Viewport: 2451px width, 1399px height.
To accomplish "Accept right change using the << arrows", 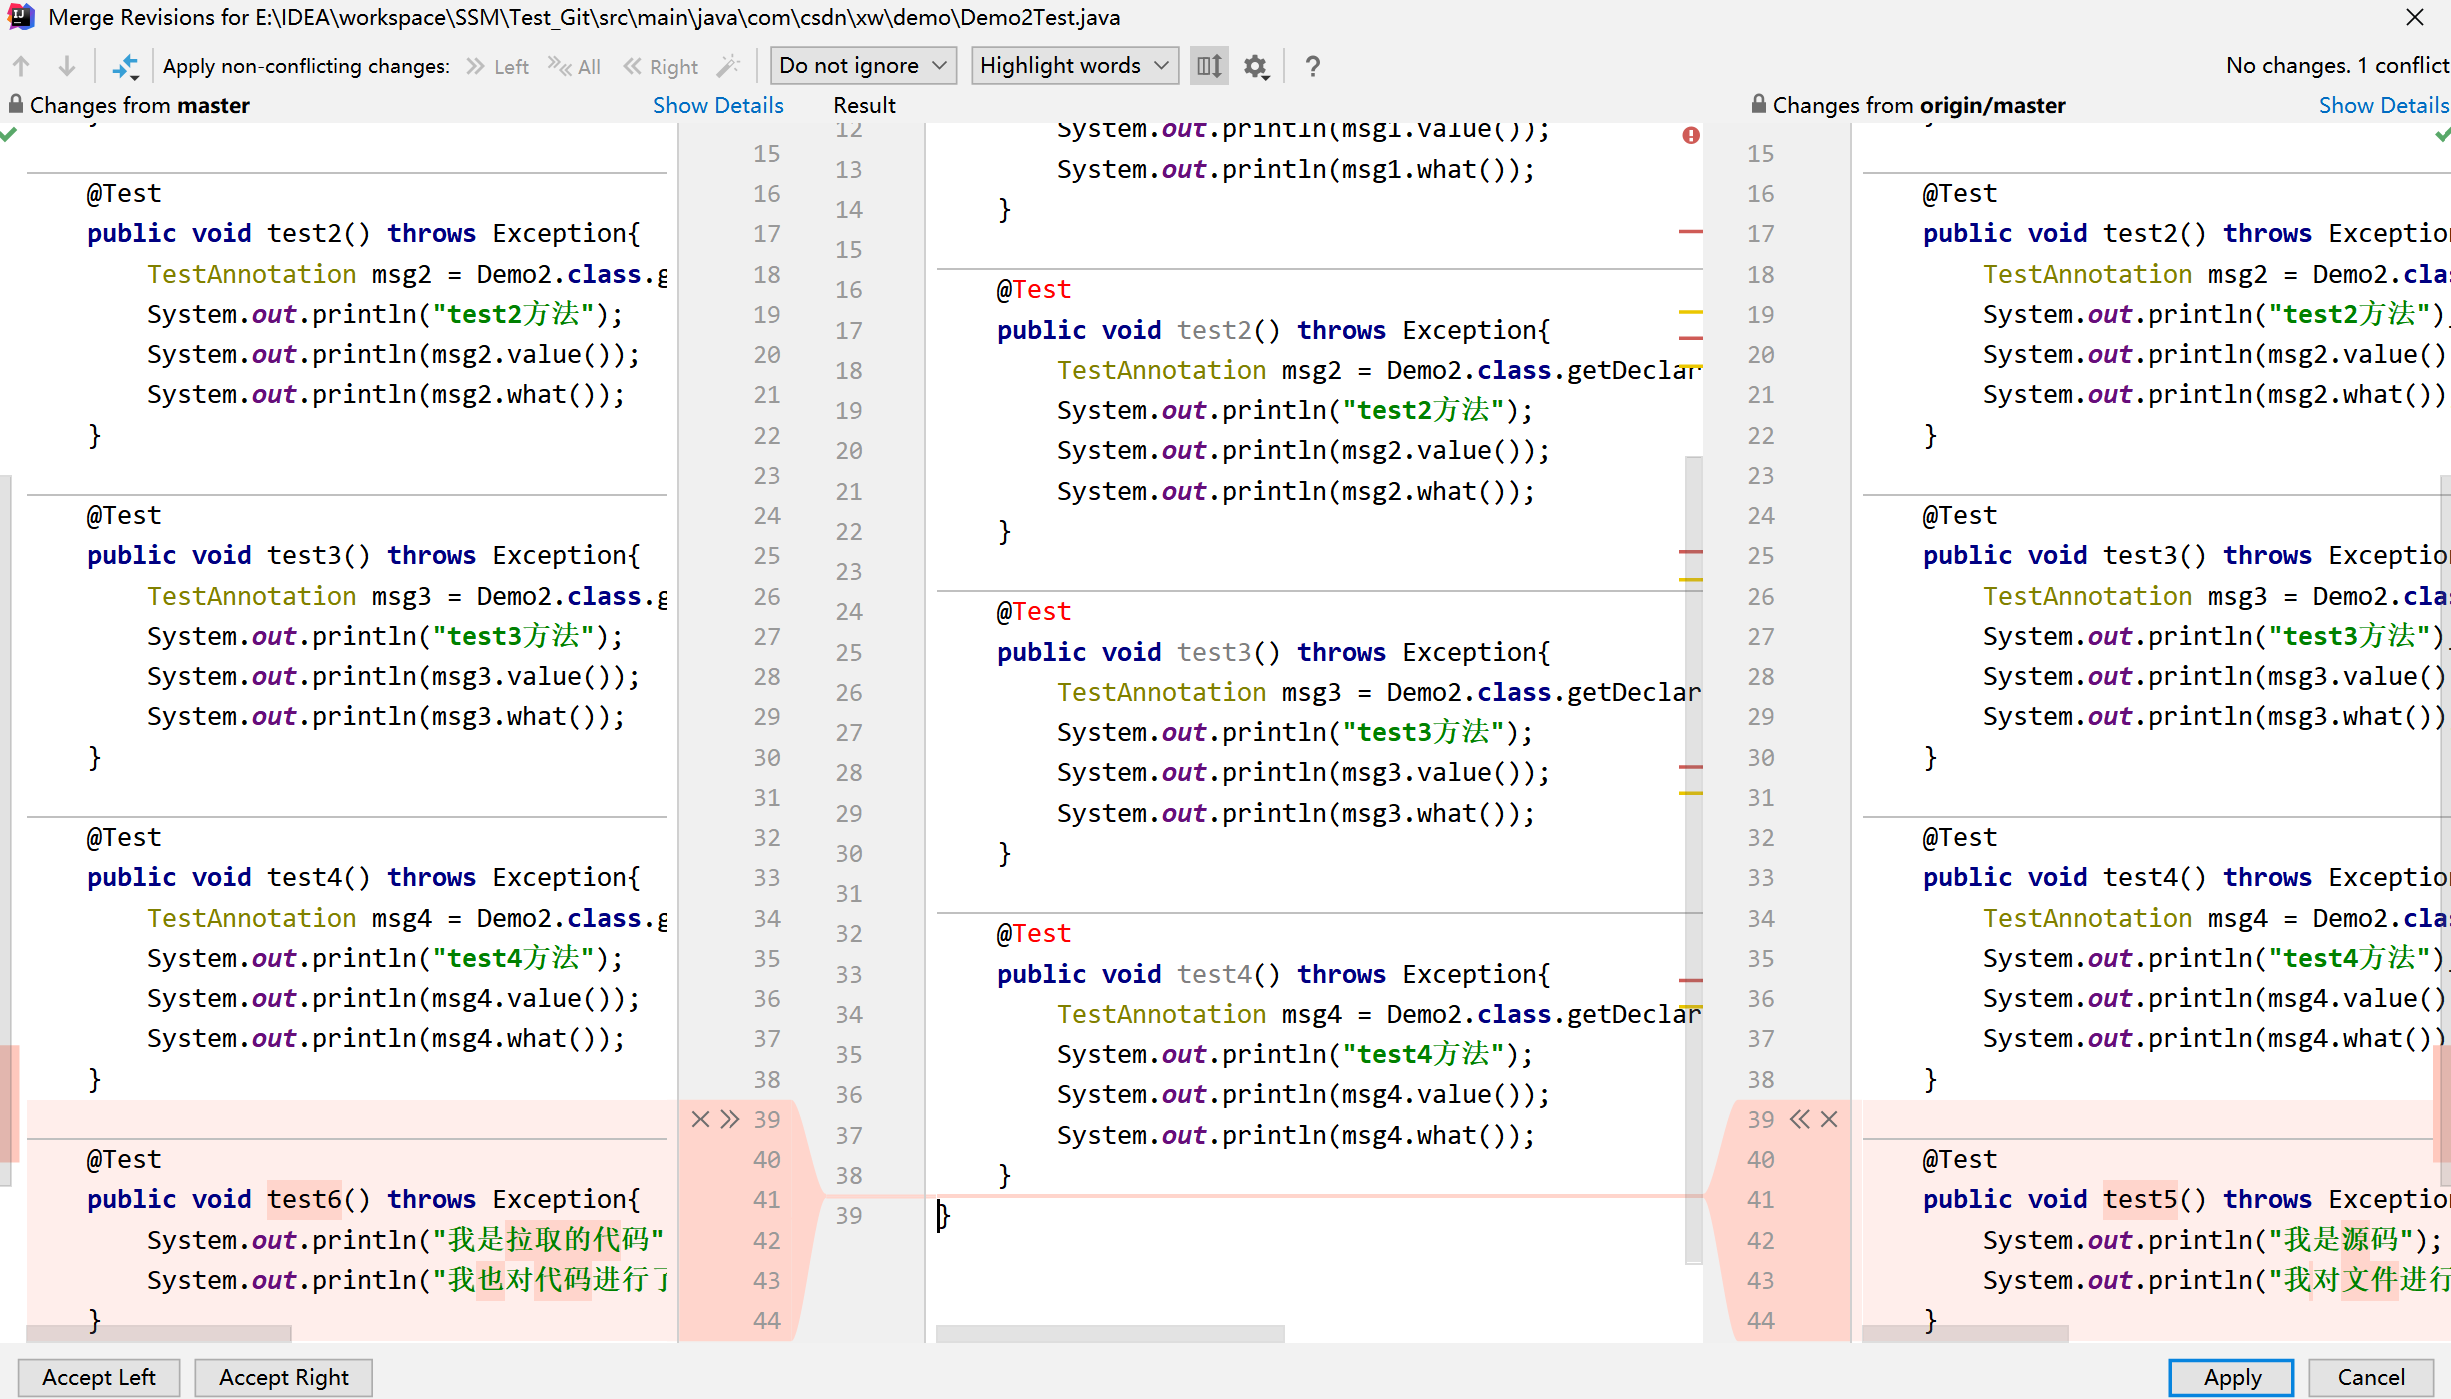I will coord(1800,1119).
